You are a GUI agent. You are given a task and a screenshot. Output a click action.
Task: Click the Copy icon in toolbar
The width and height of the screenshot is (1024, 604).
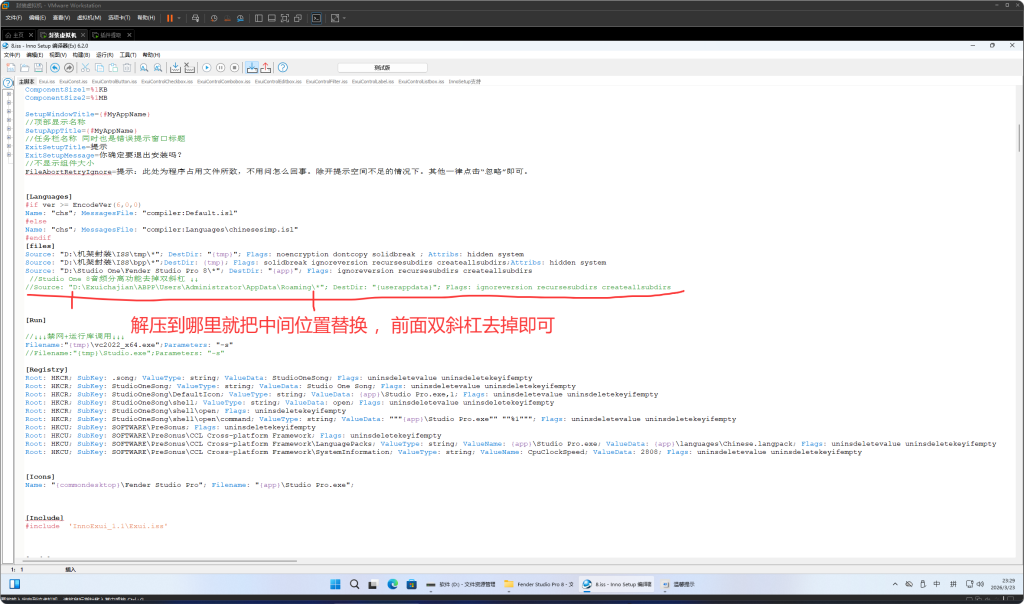99,67
